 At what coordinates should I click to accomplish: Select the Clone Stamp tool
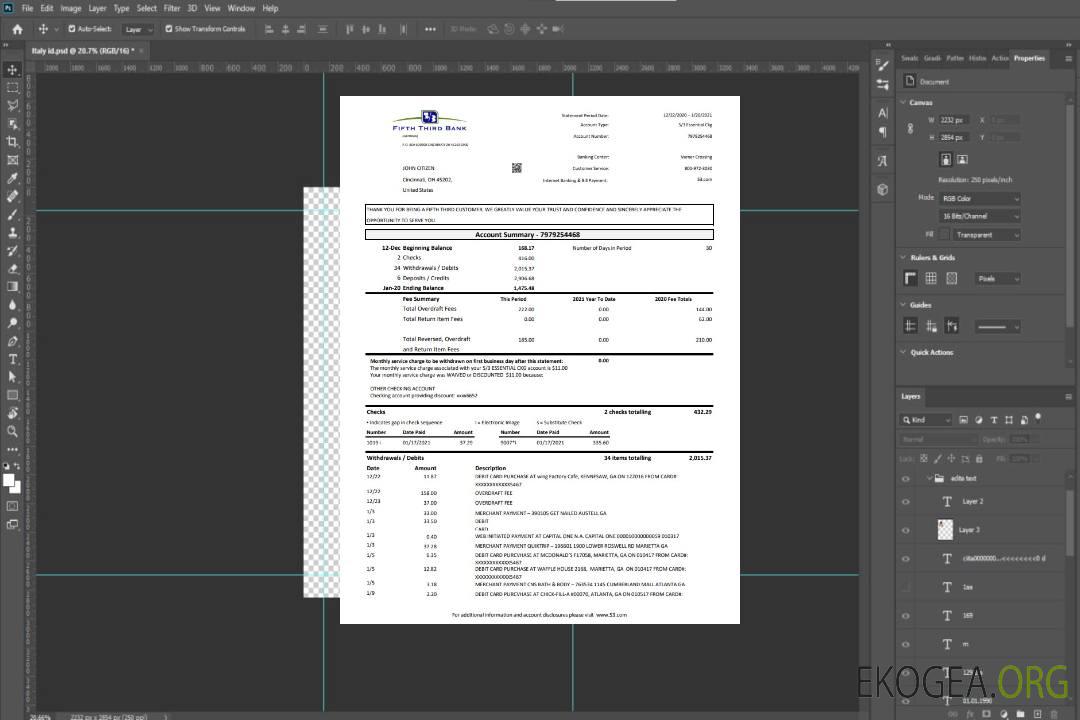12,233
